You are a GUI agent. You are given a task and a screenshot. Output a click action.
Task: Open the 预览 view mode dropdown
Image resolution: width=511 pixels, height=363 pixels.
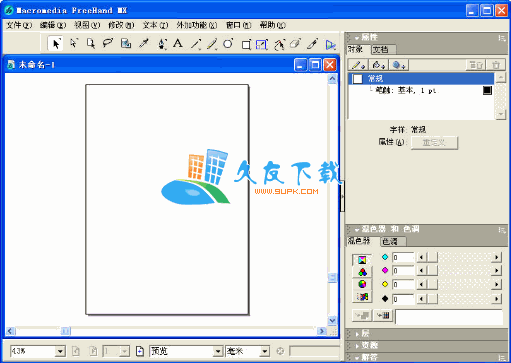click(217, 351)
